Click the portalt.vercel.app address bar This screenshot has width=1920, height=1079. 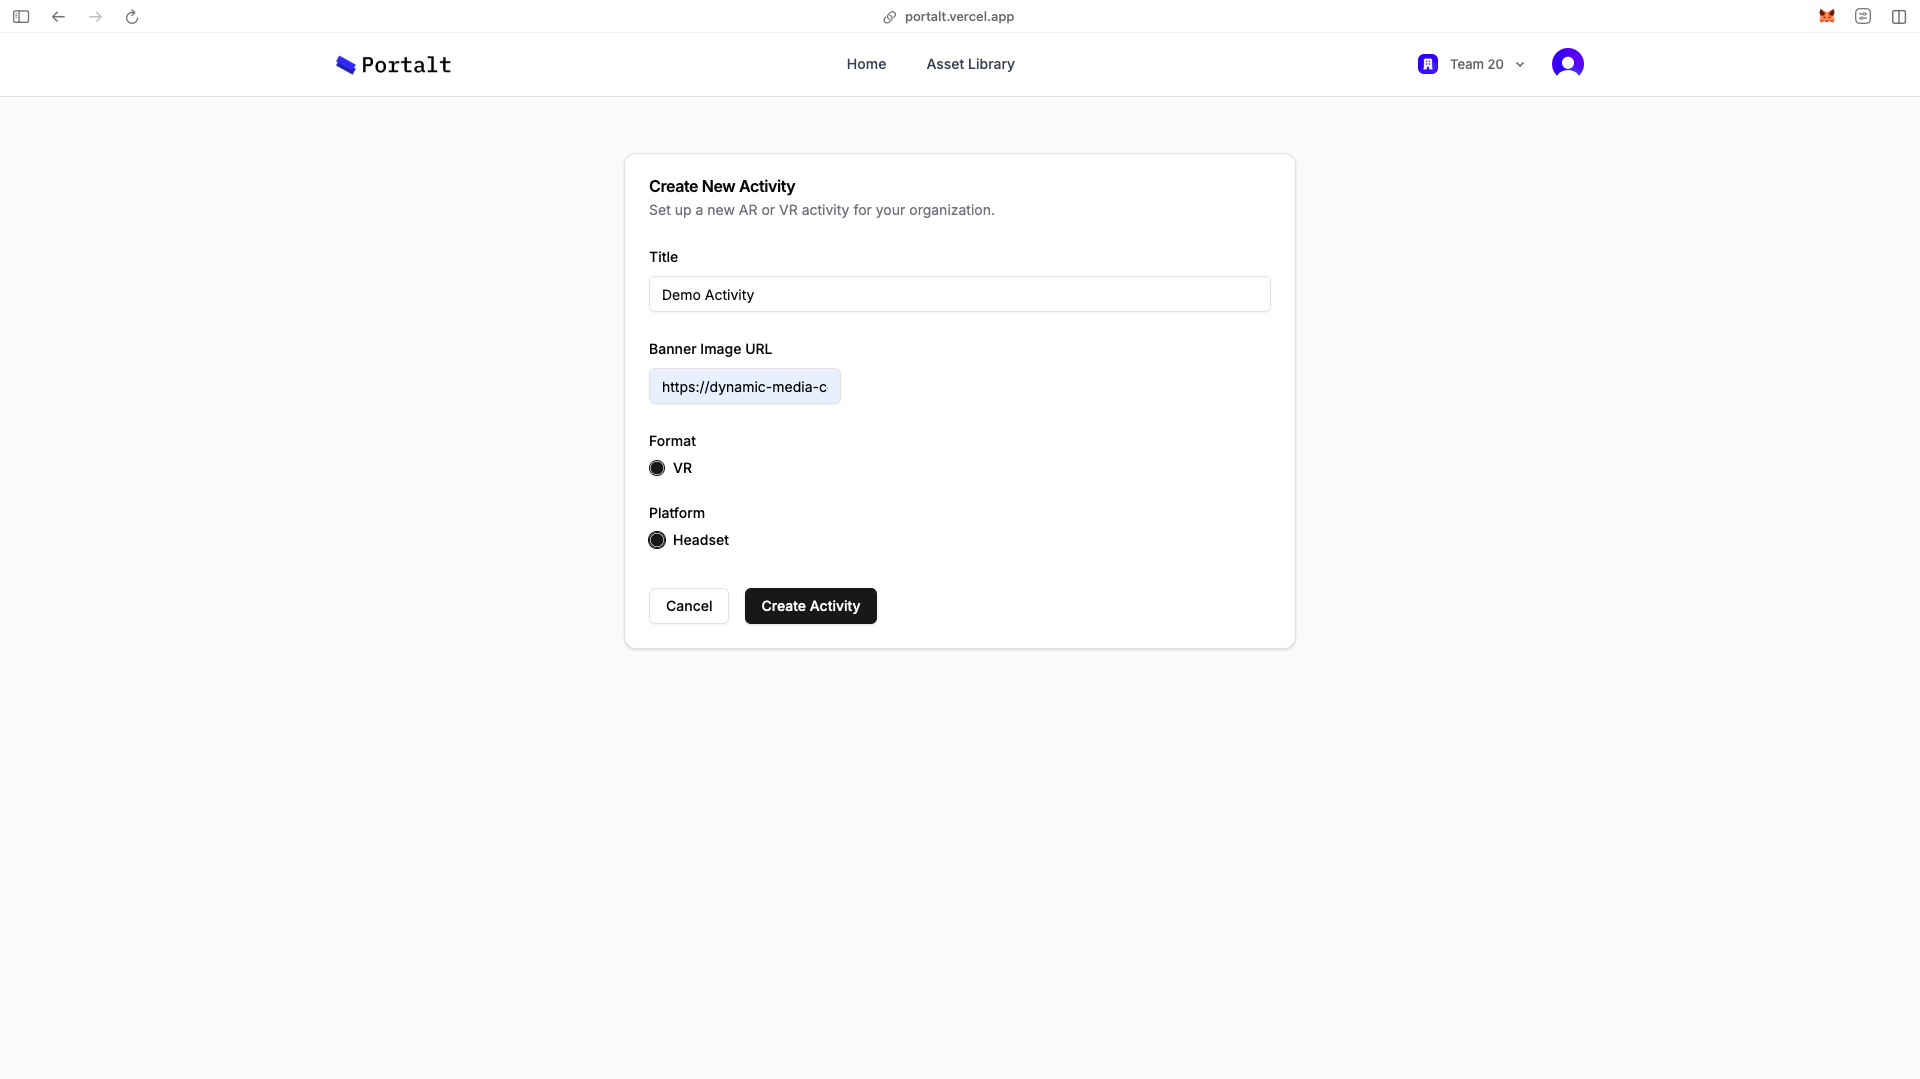pyautogui.click(x=958, y=17)
